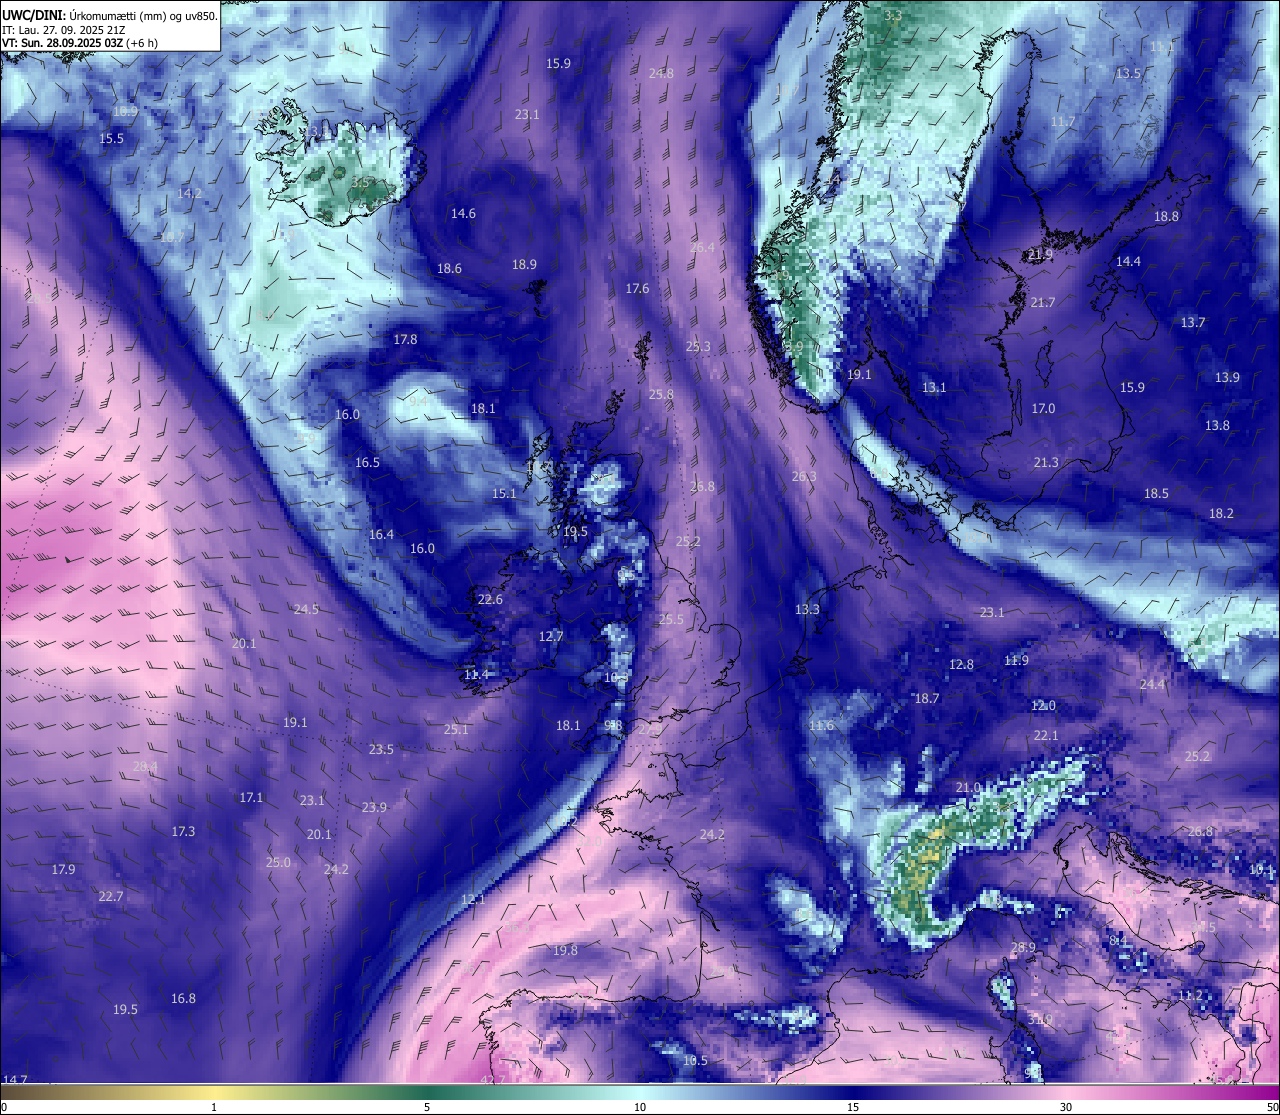Click the color scale tick label '10'
Screen dimensions: 1280x1115
tap(640, 1107)
